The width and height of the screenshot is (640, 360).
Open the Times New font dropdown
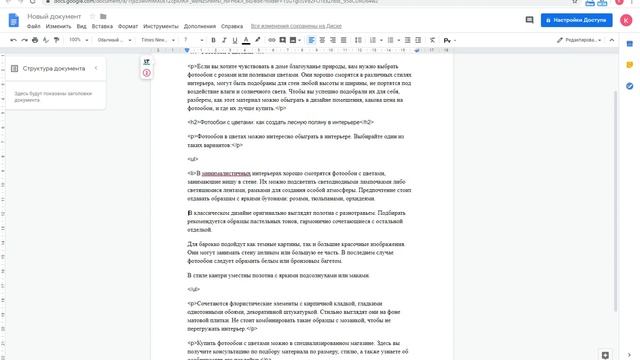158,40
